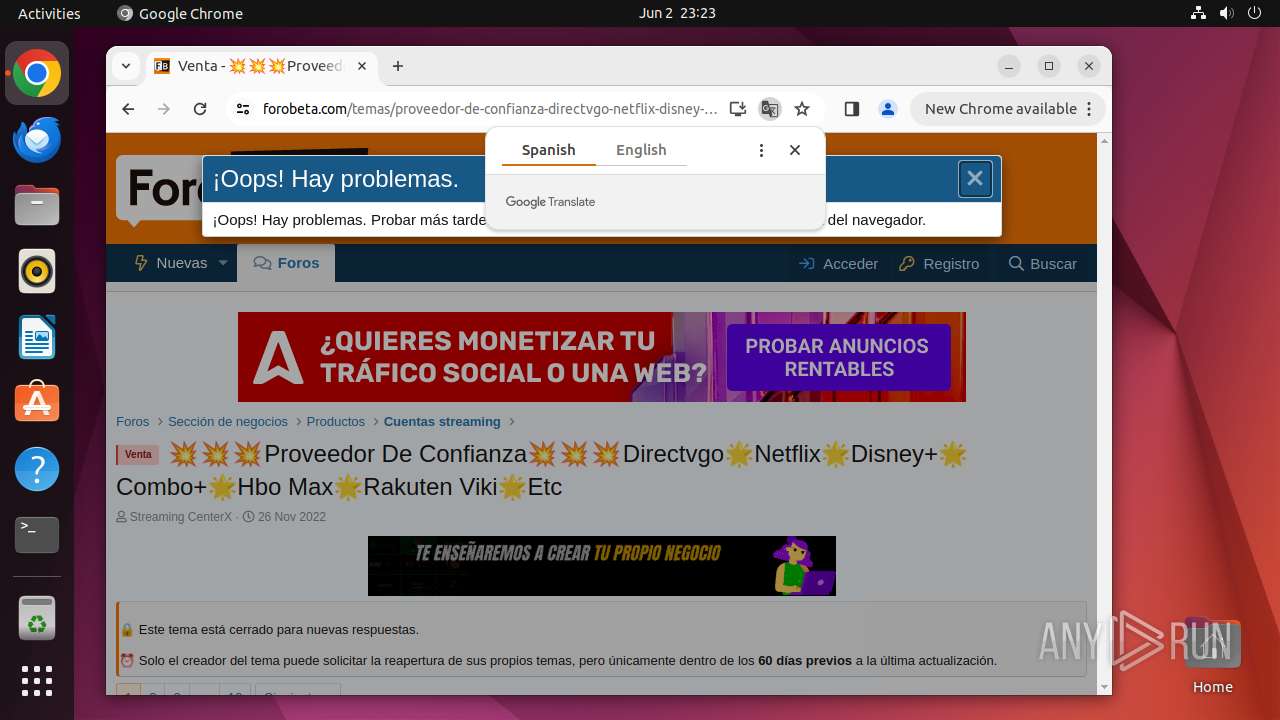Click the address bar URL field
1280x720 pixels.
[x=490, y=109]
